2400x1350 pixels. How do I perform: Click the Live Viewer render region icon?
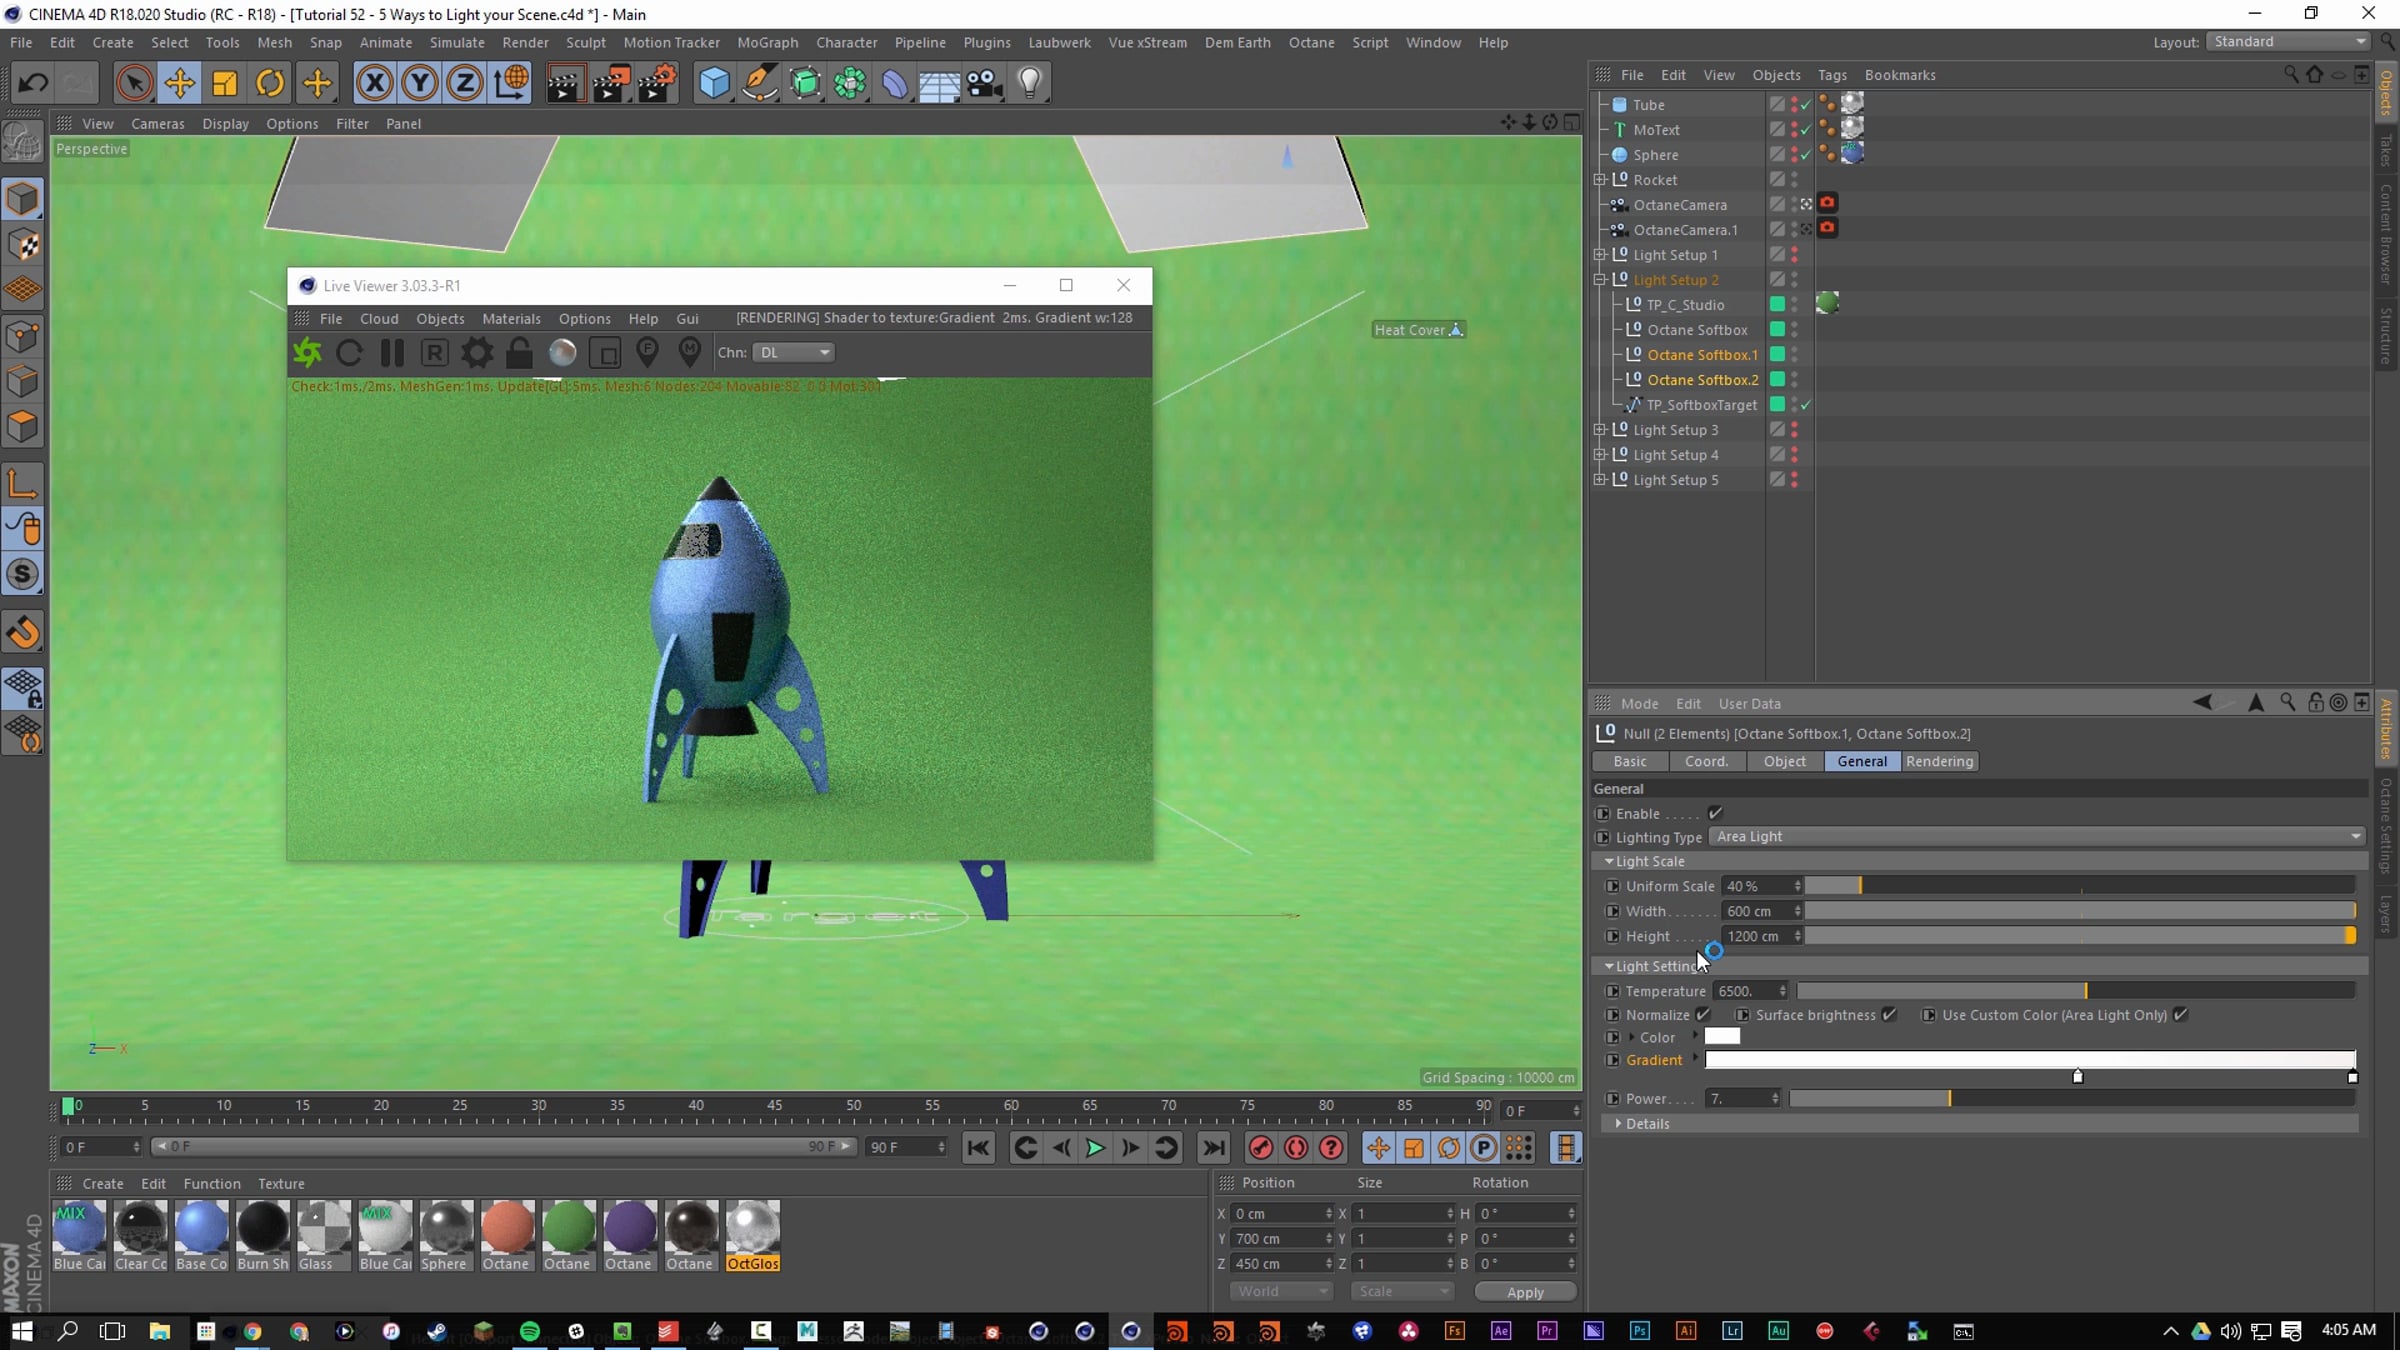click(x=605, y=352)
